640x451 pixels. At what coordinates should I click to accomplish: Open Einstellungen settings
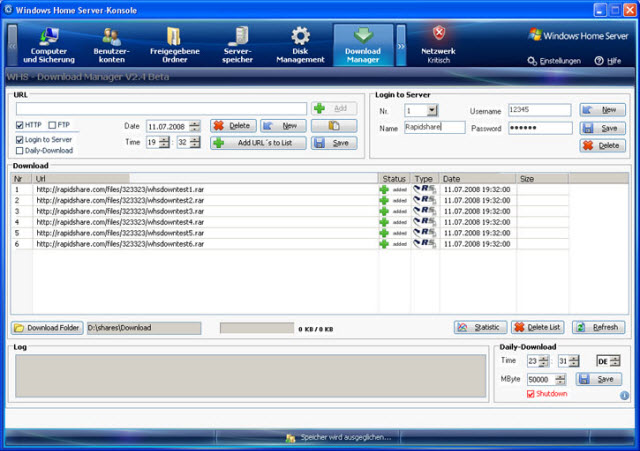click(x=554, y=61)
